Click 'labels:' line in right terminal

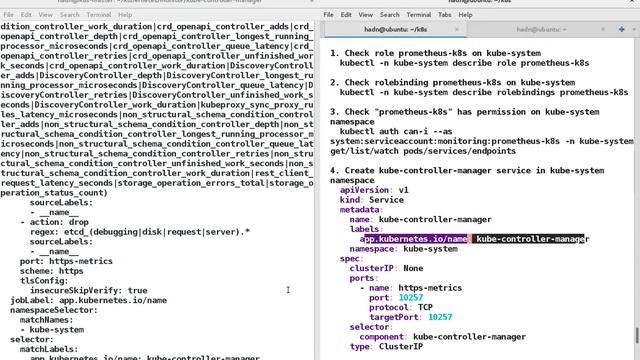(x=366, y=229)
